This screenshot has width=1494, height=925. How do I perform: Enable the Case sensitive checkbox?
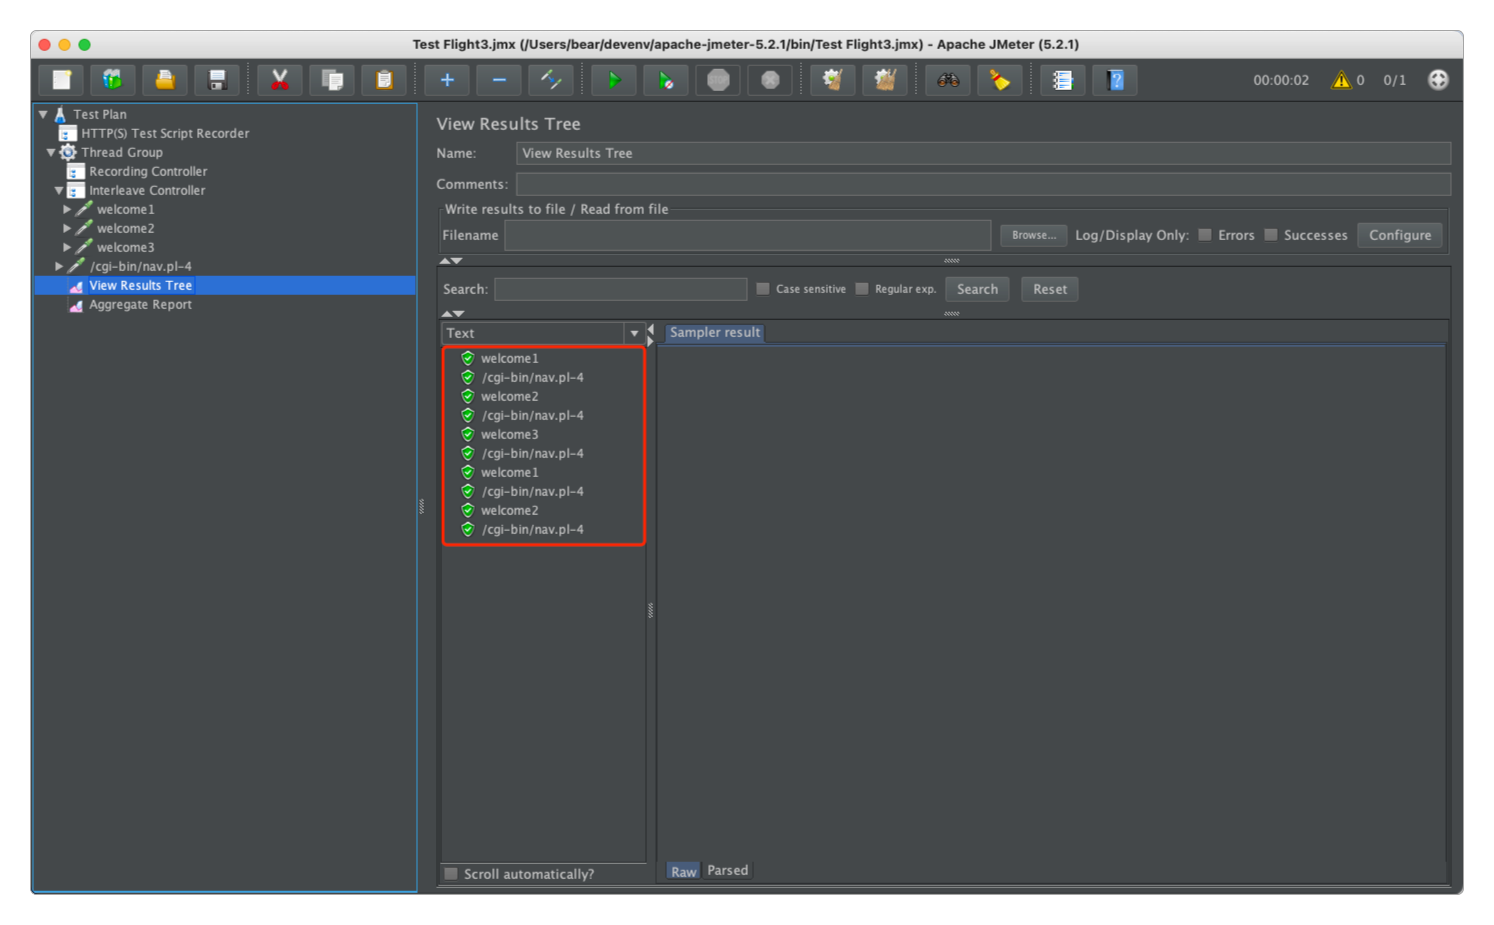coord(763,289)
